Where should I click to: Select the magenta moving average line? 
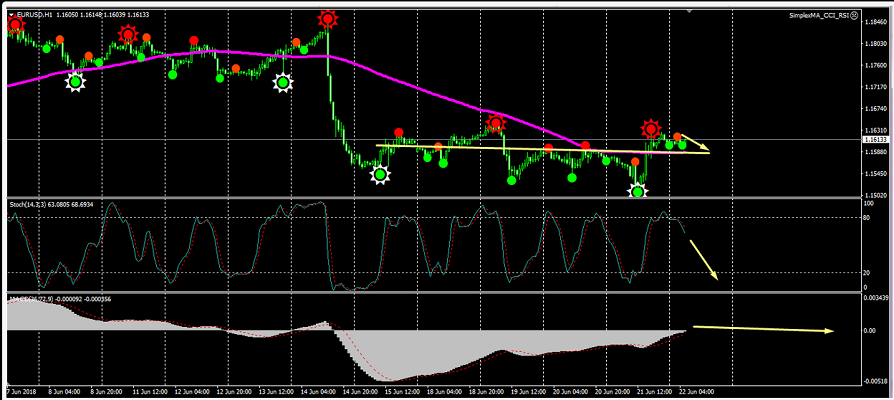[x=200, y=52]
